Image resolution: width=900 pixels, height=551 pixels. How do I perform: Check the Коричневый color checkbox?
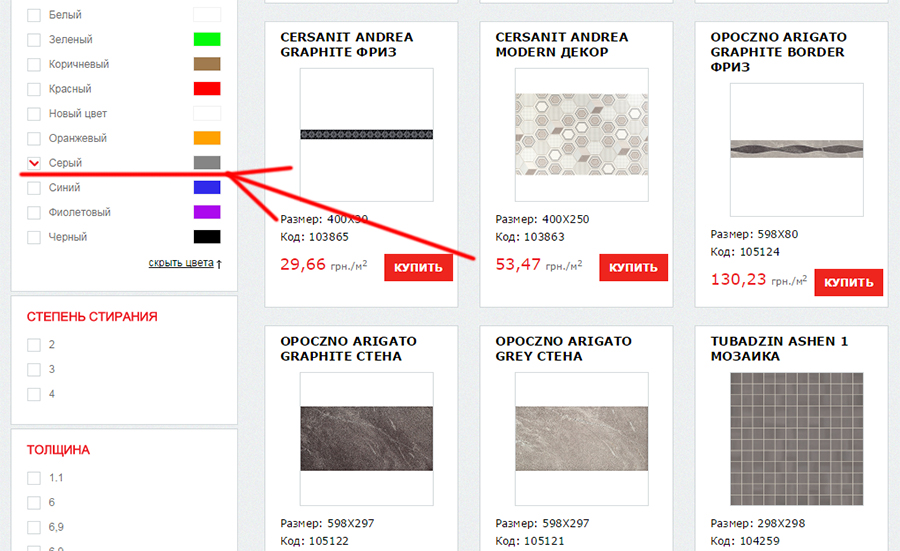(34, 64)
